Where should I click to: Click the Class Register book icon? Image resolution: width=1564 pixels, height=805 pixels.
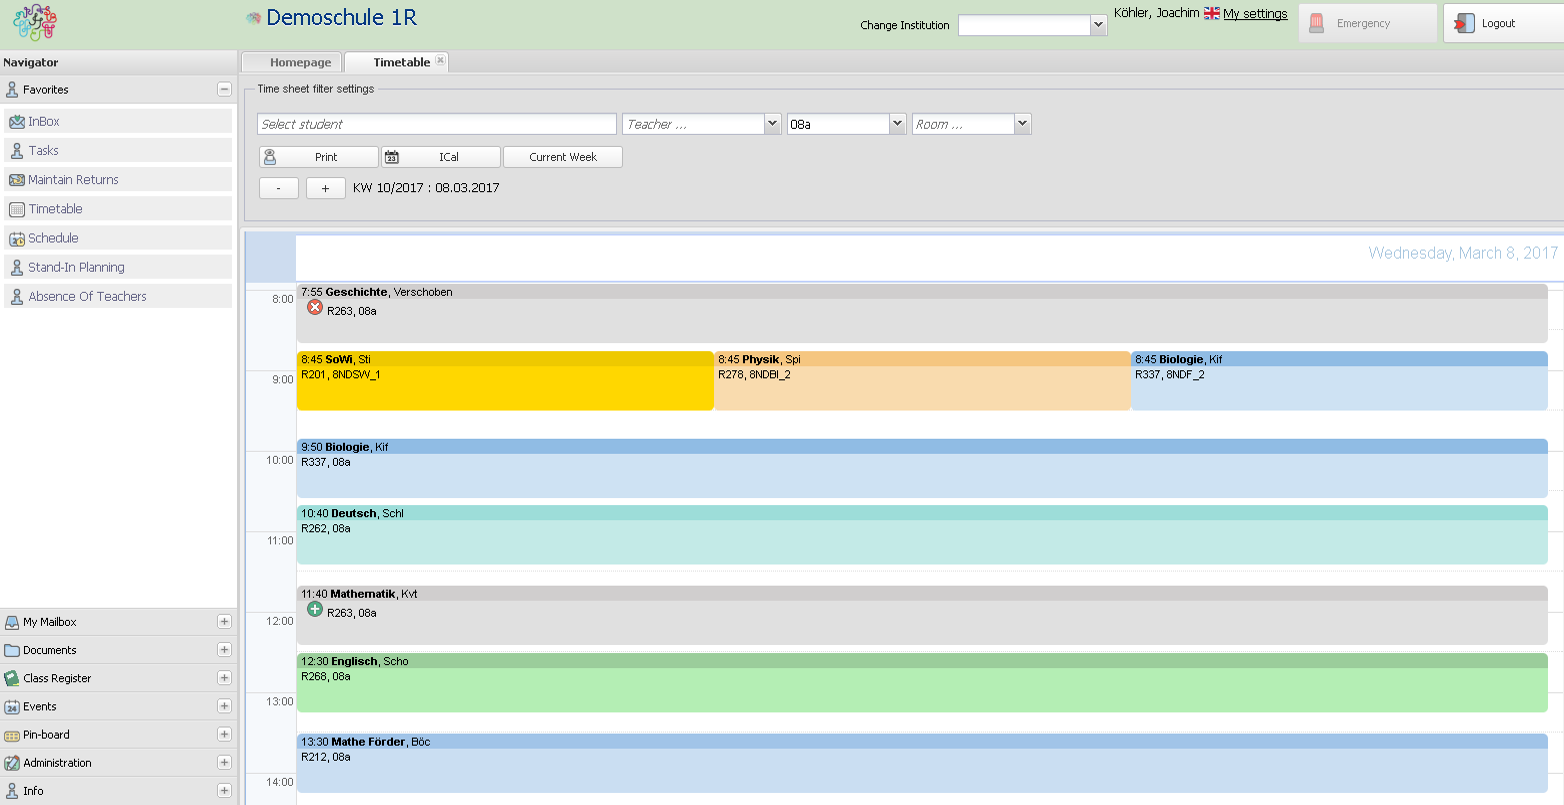[x=12, y=678]
